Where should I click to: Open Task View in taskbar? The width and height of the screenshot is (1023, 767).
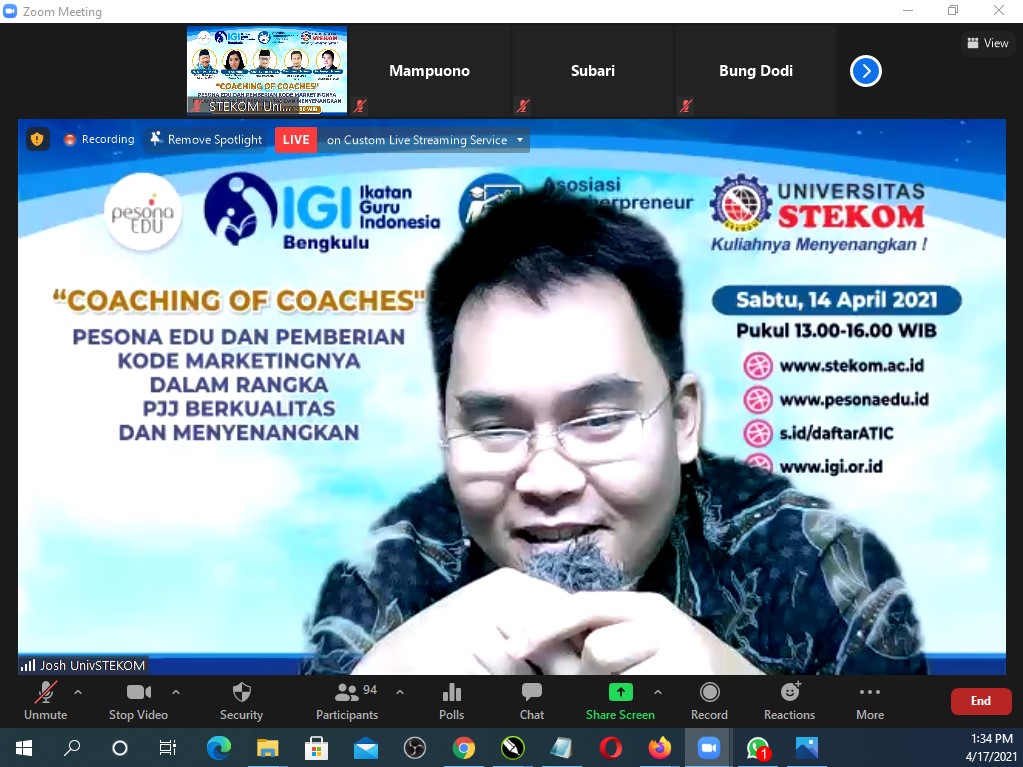point(168,747)
